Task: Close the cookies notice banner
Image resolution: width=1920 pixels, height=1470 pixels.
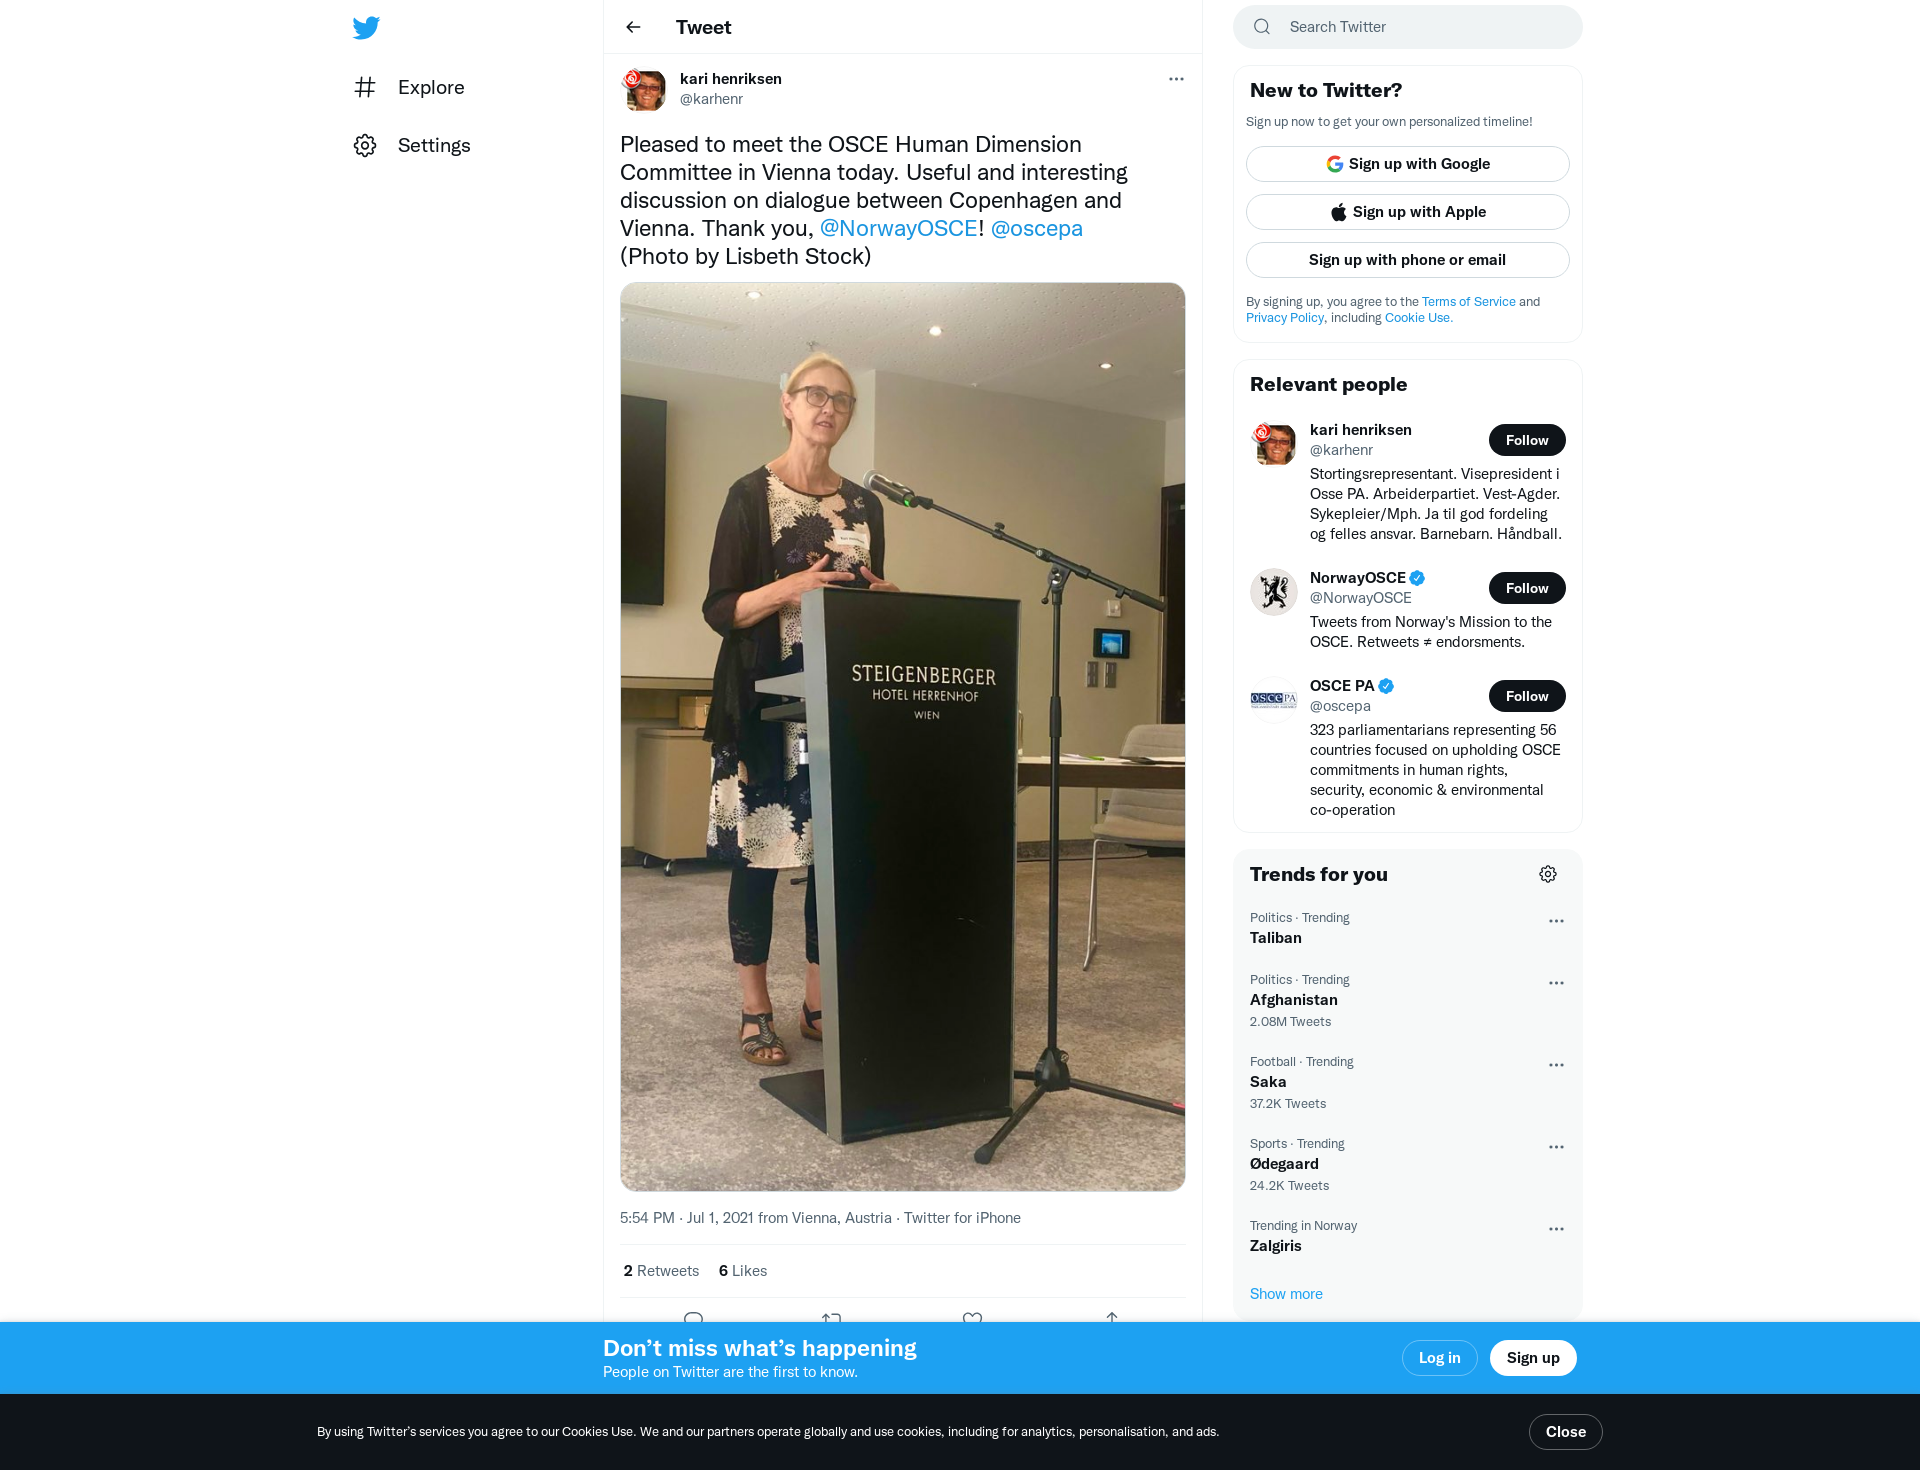Action: coord(1565,1432)
